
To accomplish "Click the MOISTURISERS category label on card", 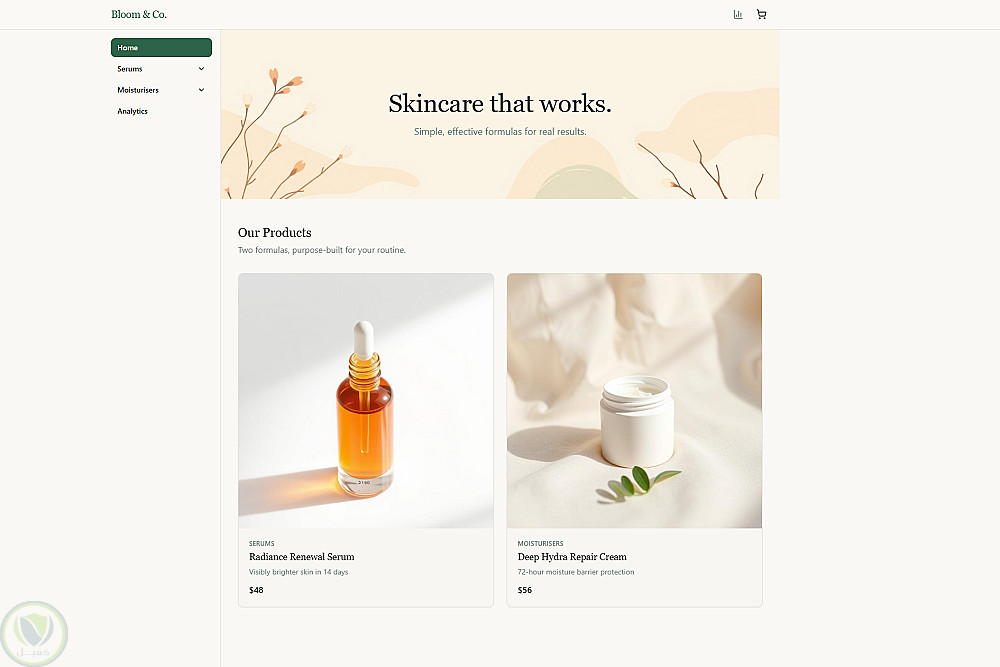I will pos(540,543).
